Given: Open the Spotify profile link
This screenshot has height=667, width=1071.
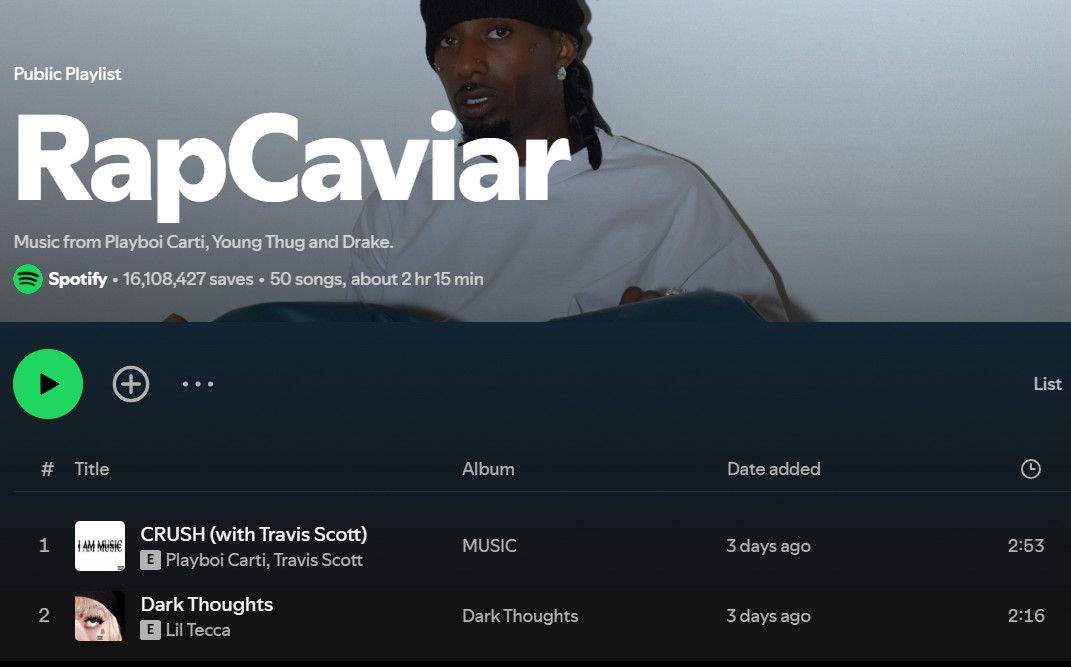Looking at the screenshot, I should pos(78,279).
